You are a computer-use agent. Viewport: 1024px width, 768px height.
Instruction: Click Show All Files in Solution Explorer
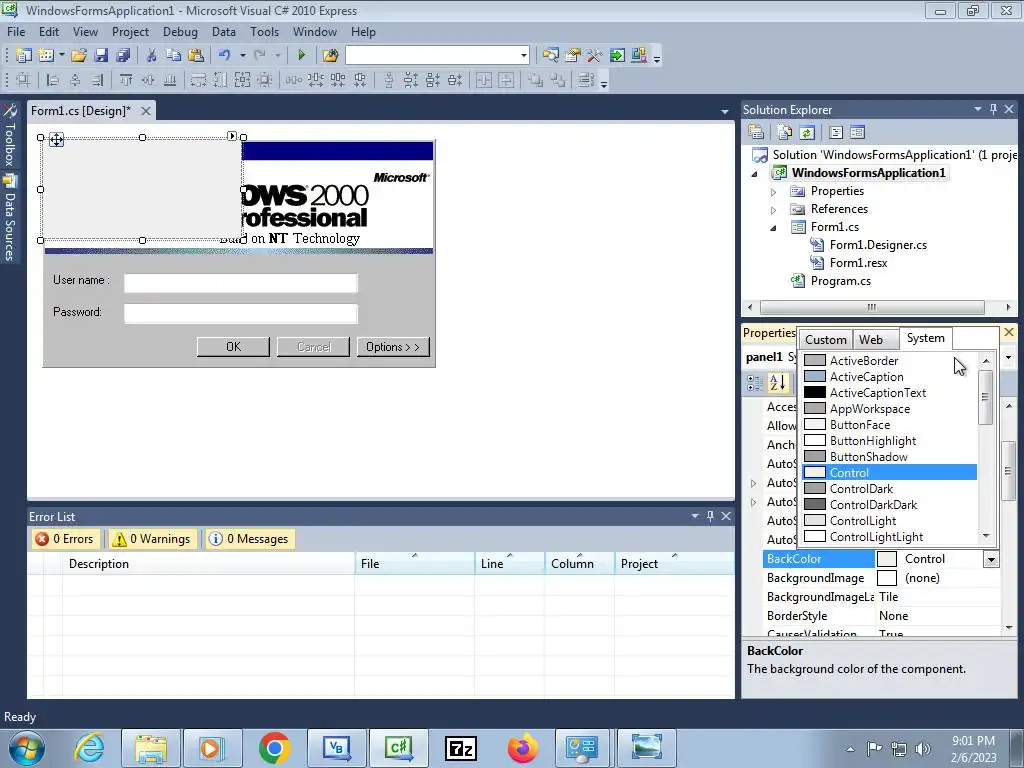(x=785, y=133)
